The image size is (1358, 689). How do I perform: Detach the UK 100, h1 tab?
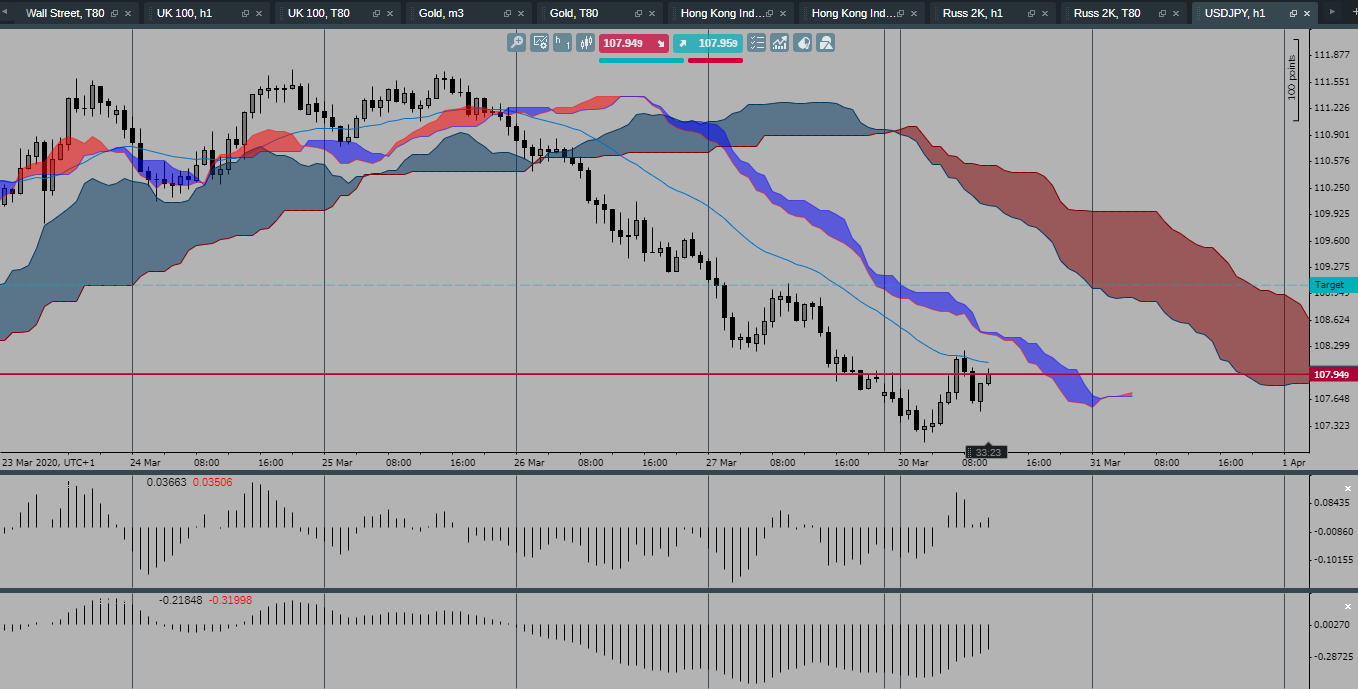pos(246,14)
